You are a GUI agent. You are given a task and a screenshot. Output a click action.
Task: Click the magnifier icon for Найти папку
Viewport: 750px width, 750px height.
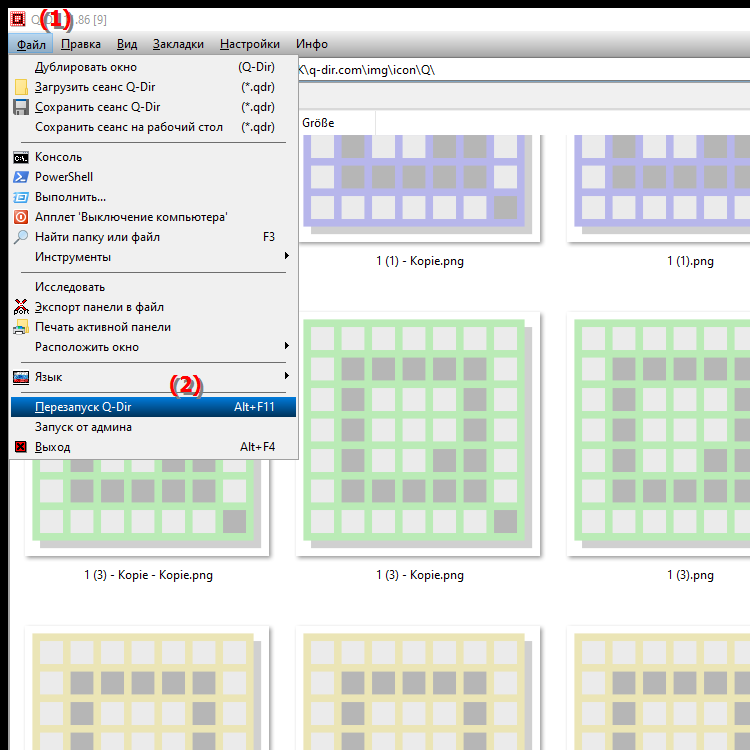[x=21, y=237]
